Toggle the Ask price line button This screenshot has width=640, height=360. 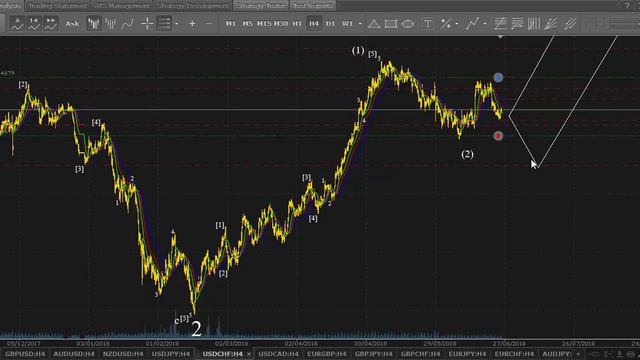(x=72, y=24)
